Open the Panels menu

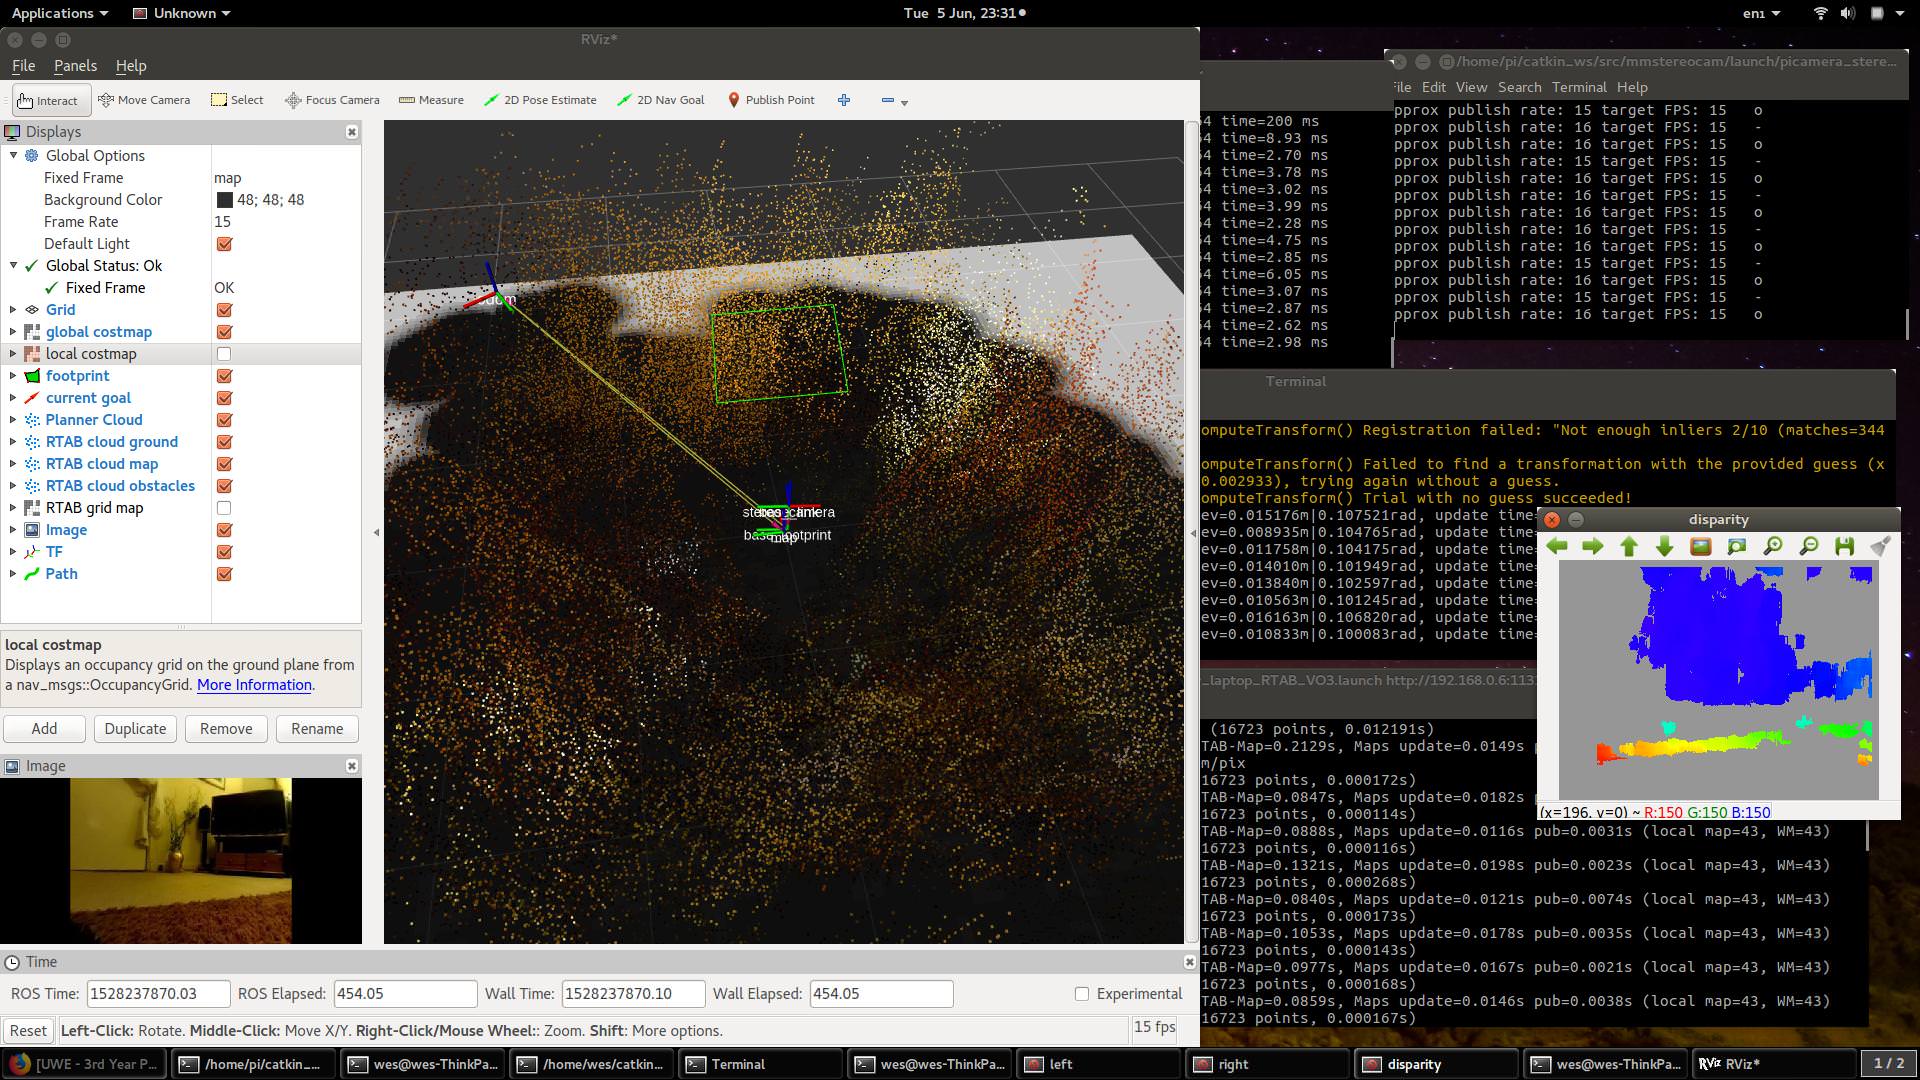coord(75,66)
